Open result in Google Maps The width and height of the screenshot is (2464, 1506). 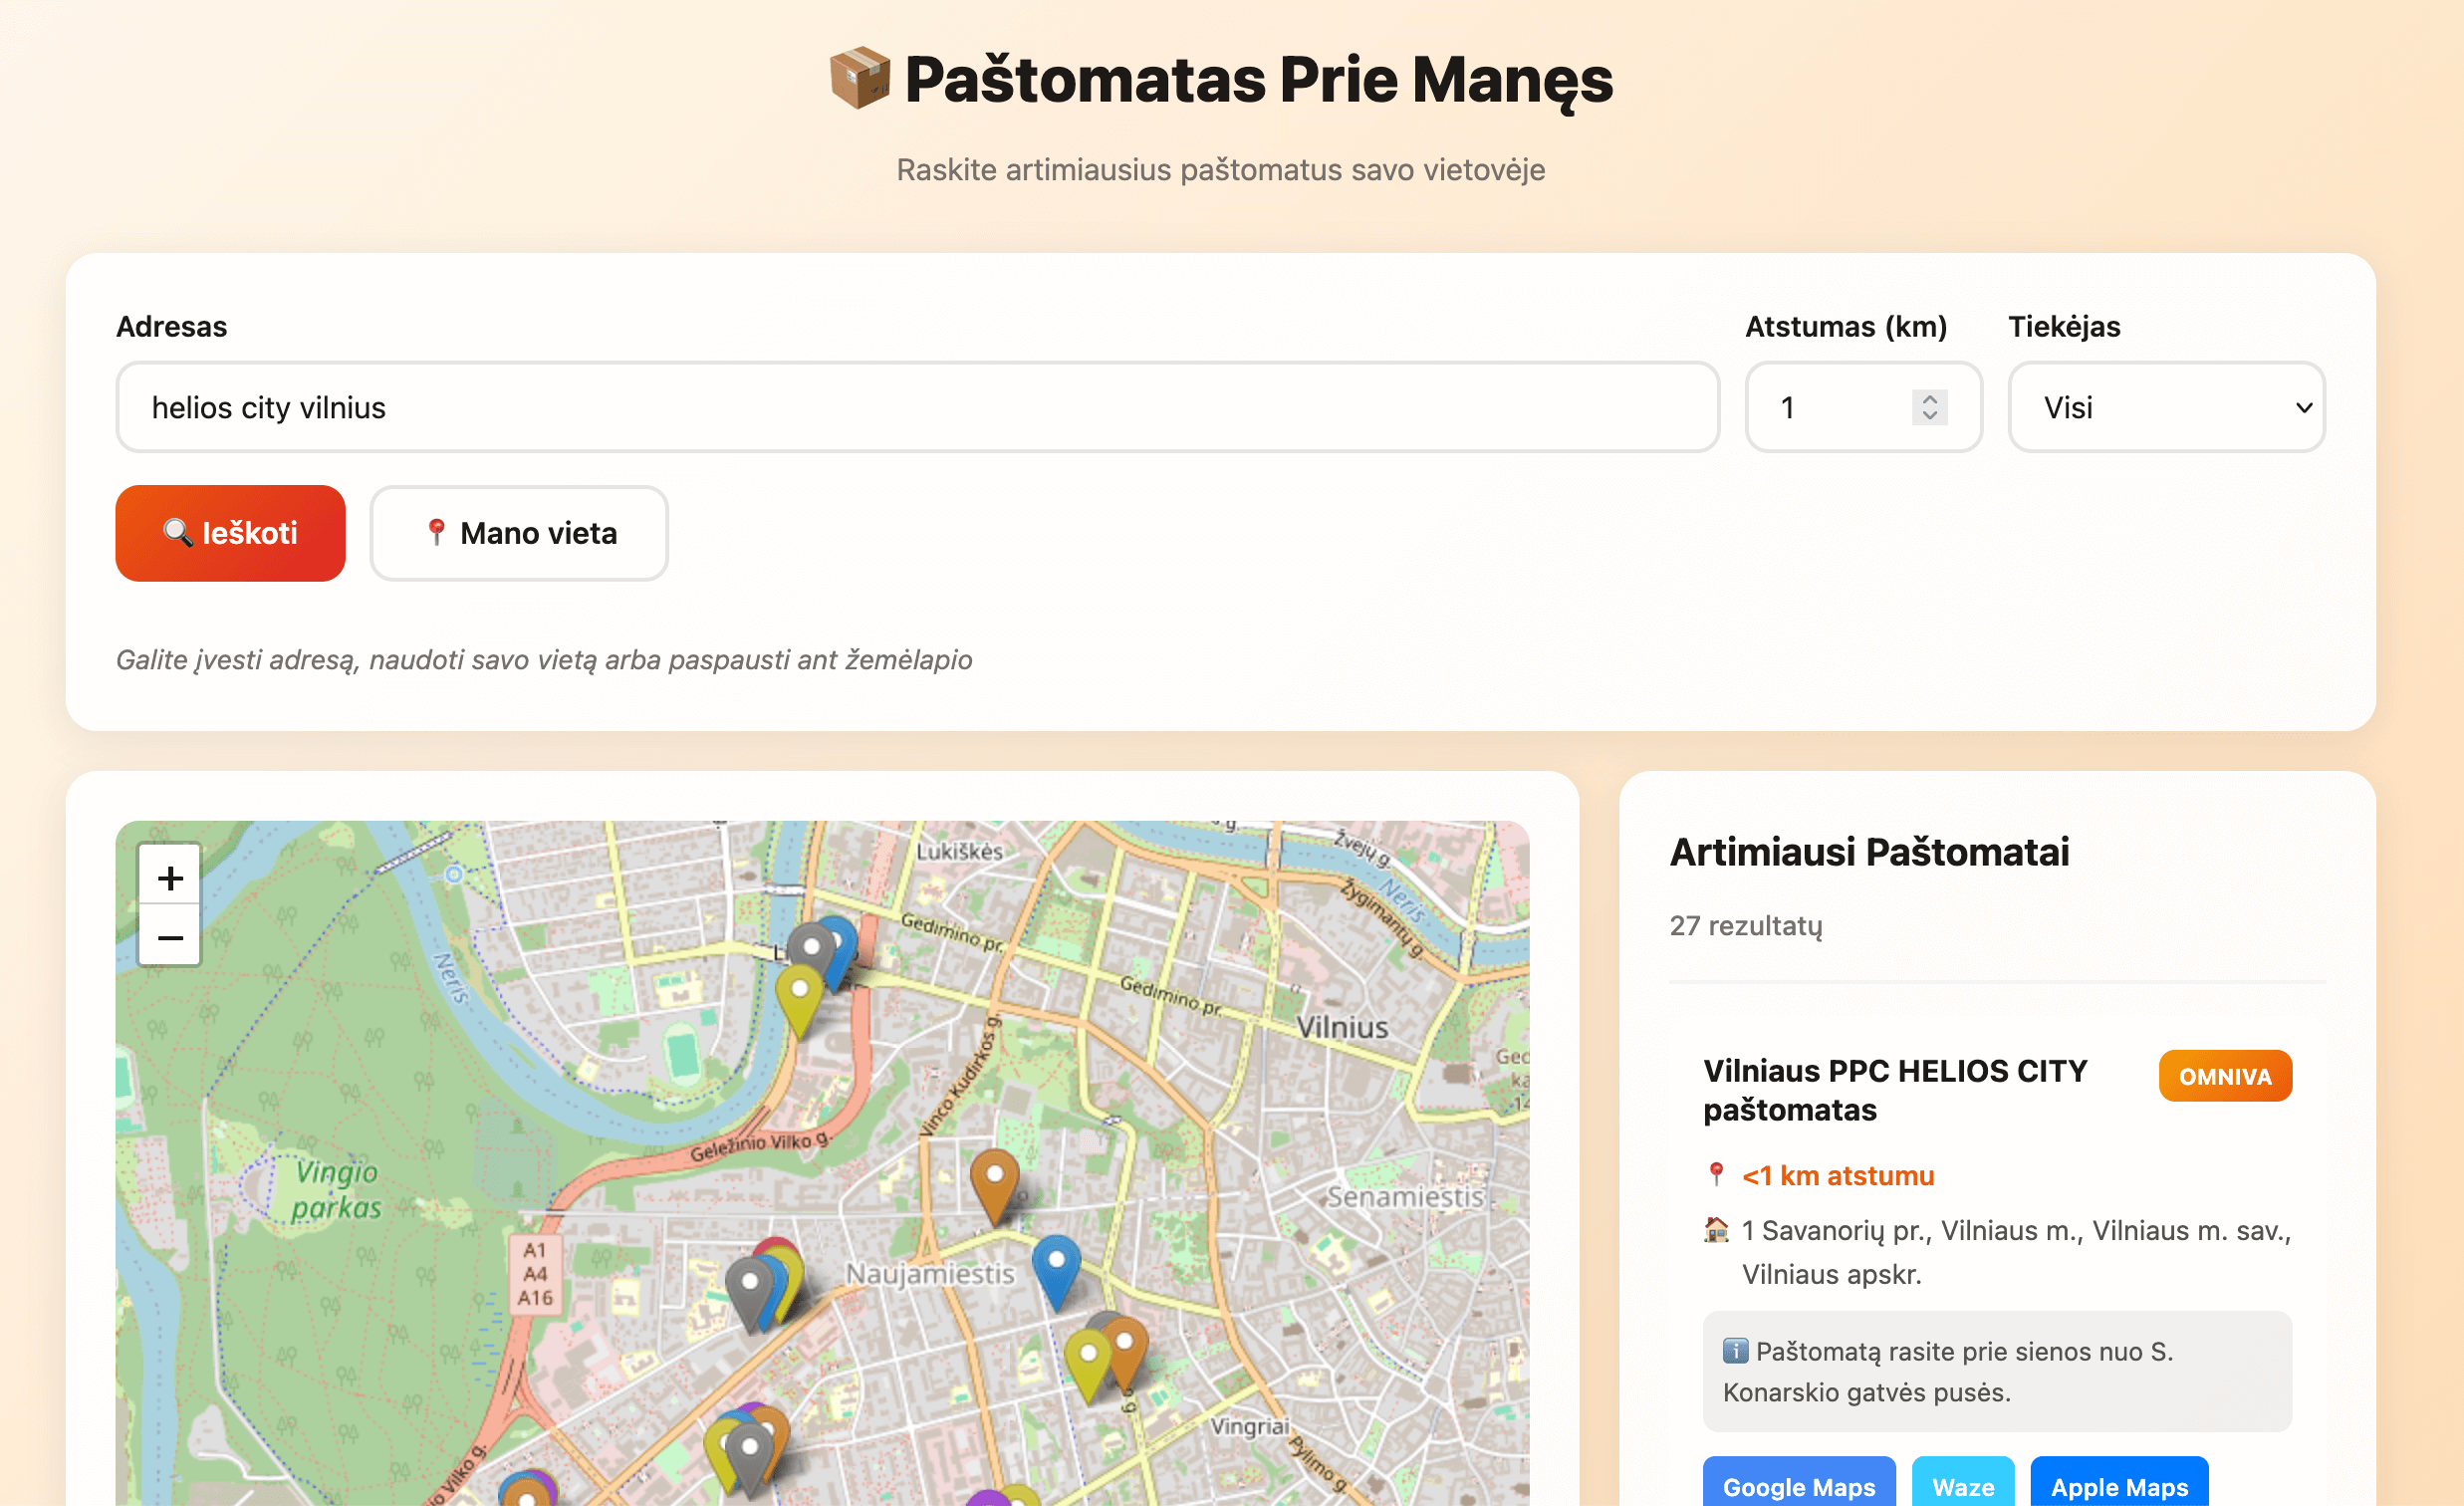tap(1798, 1485)
